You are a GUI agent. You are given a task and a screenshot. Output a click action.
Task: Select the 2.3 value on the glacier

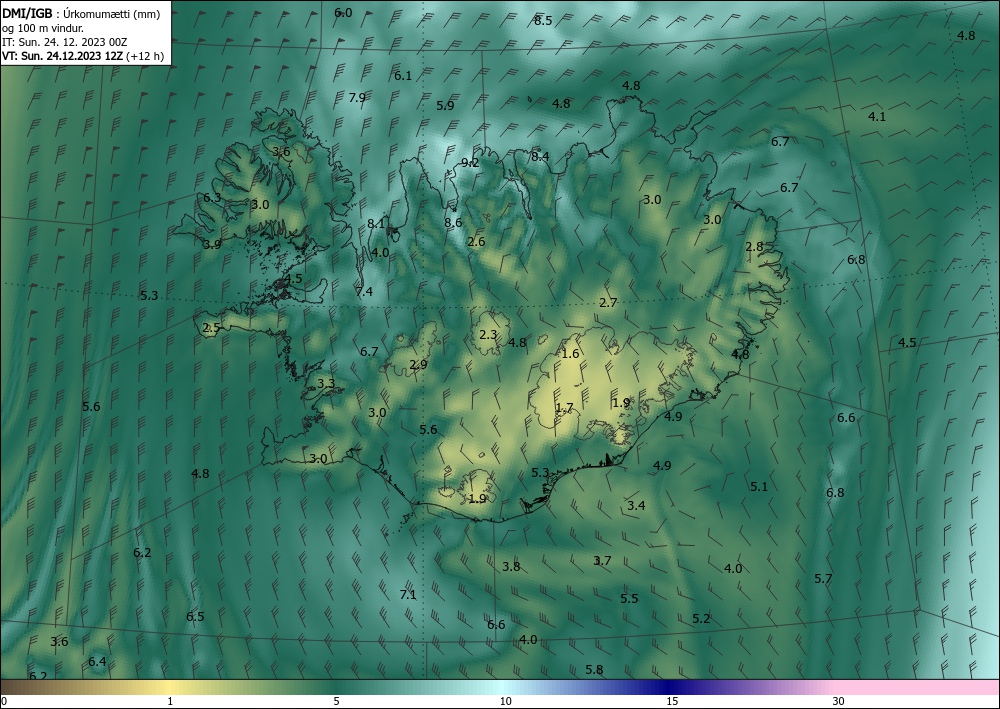pyautogui.click(x=488, y=335)
